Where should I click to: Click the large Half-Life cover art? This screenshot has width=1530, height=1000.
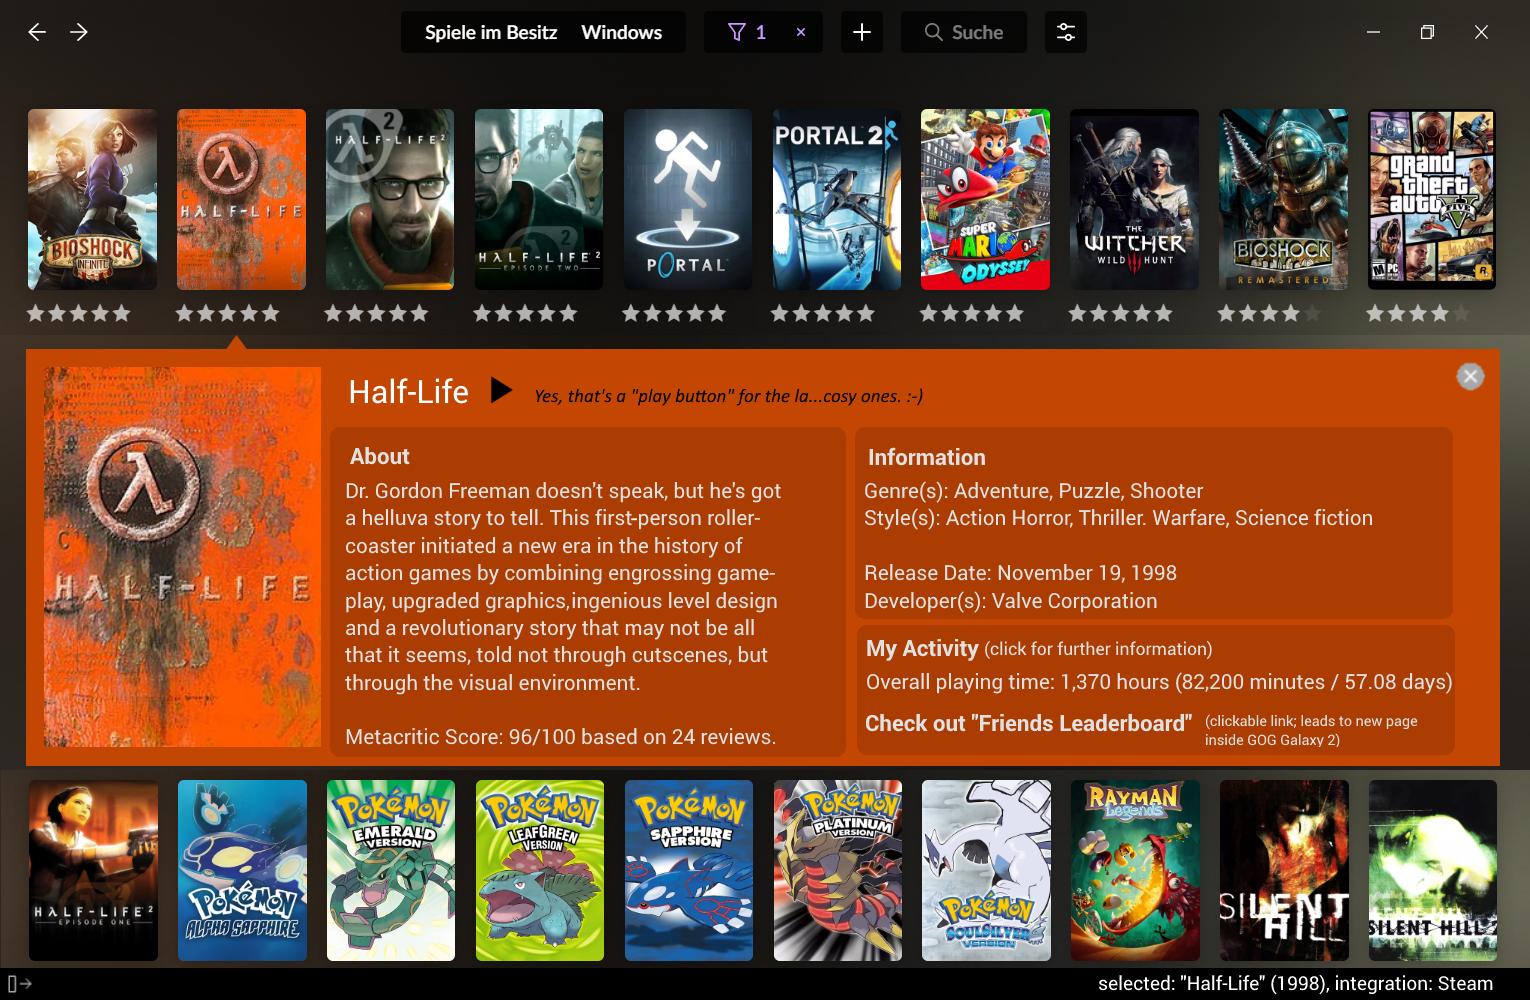[x=182, y=556]
